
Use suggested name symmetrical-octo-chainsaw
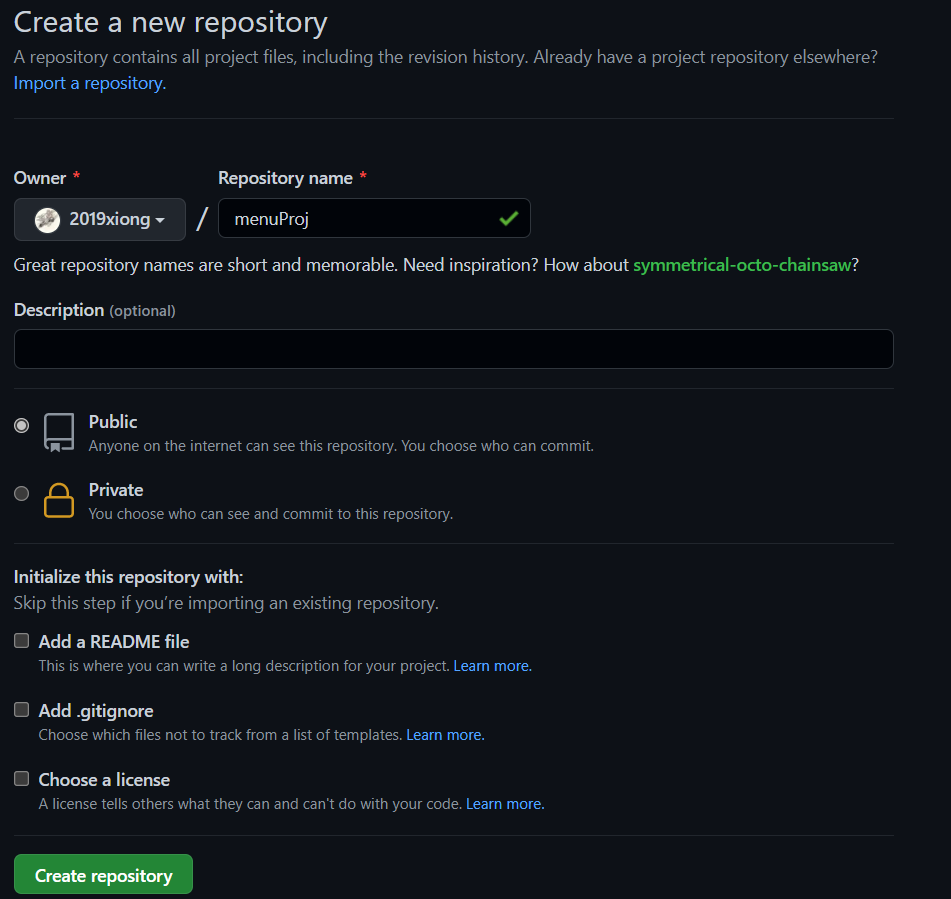(x=742, y=265)
